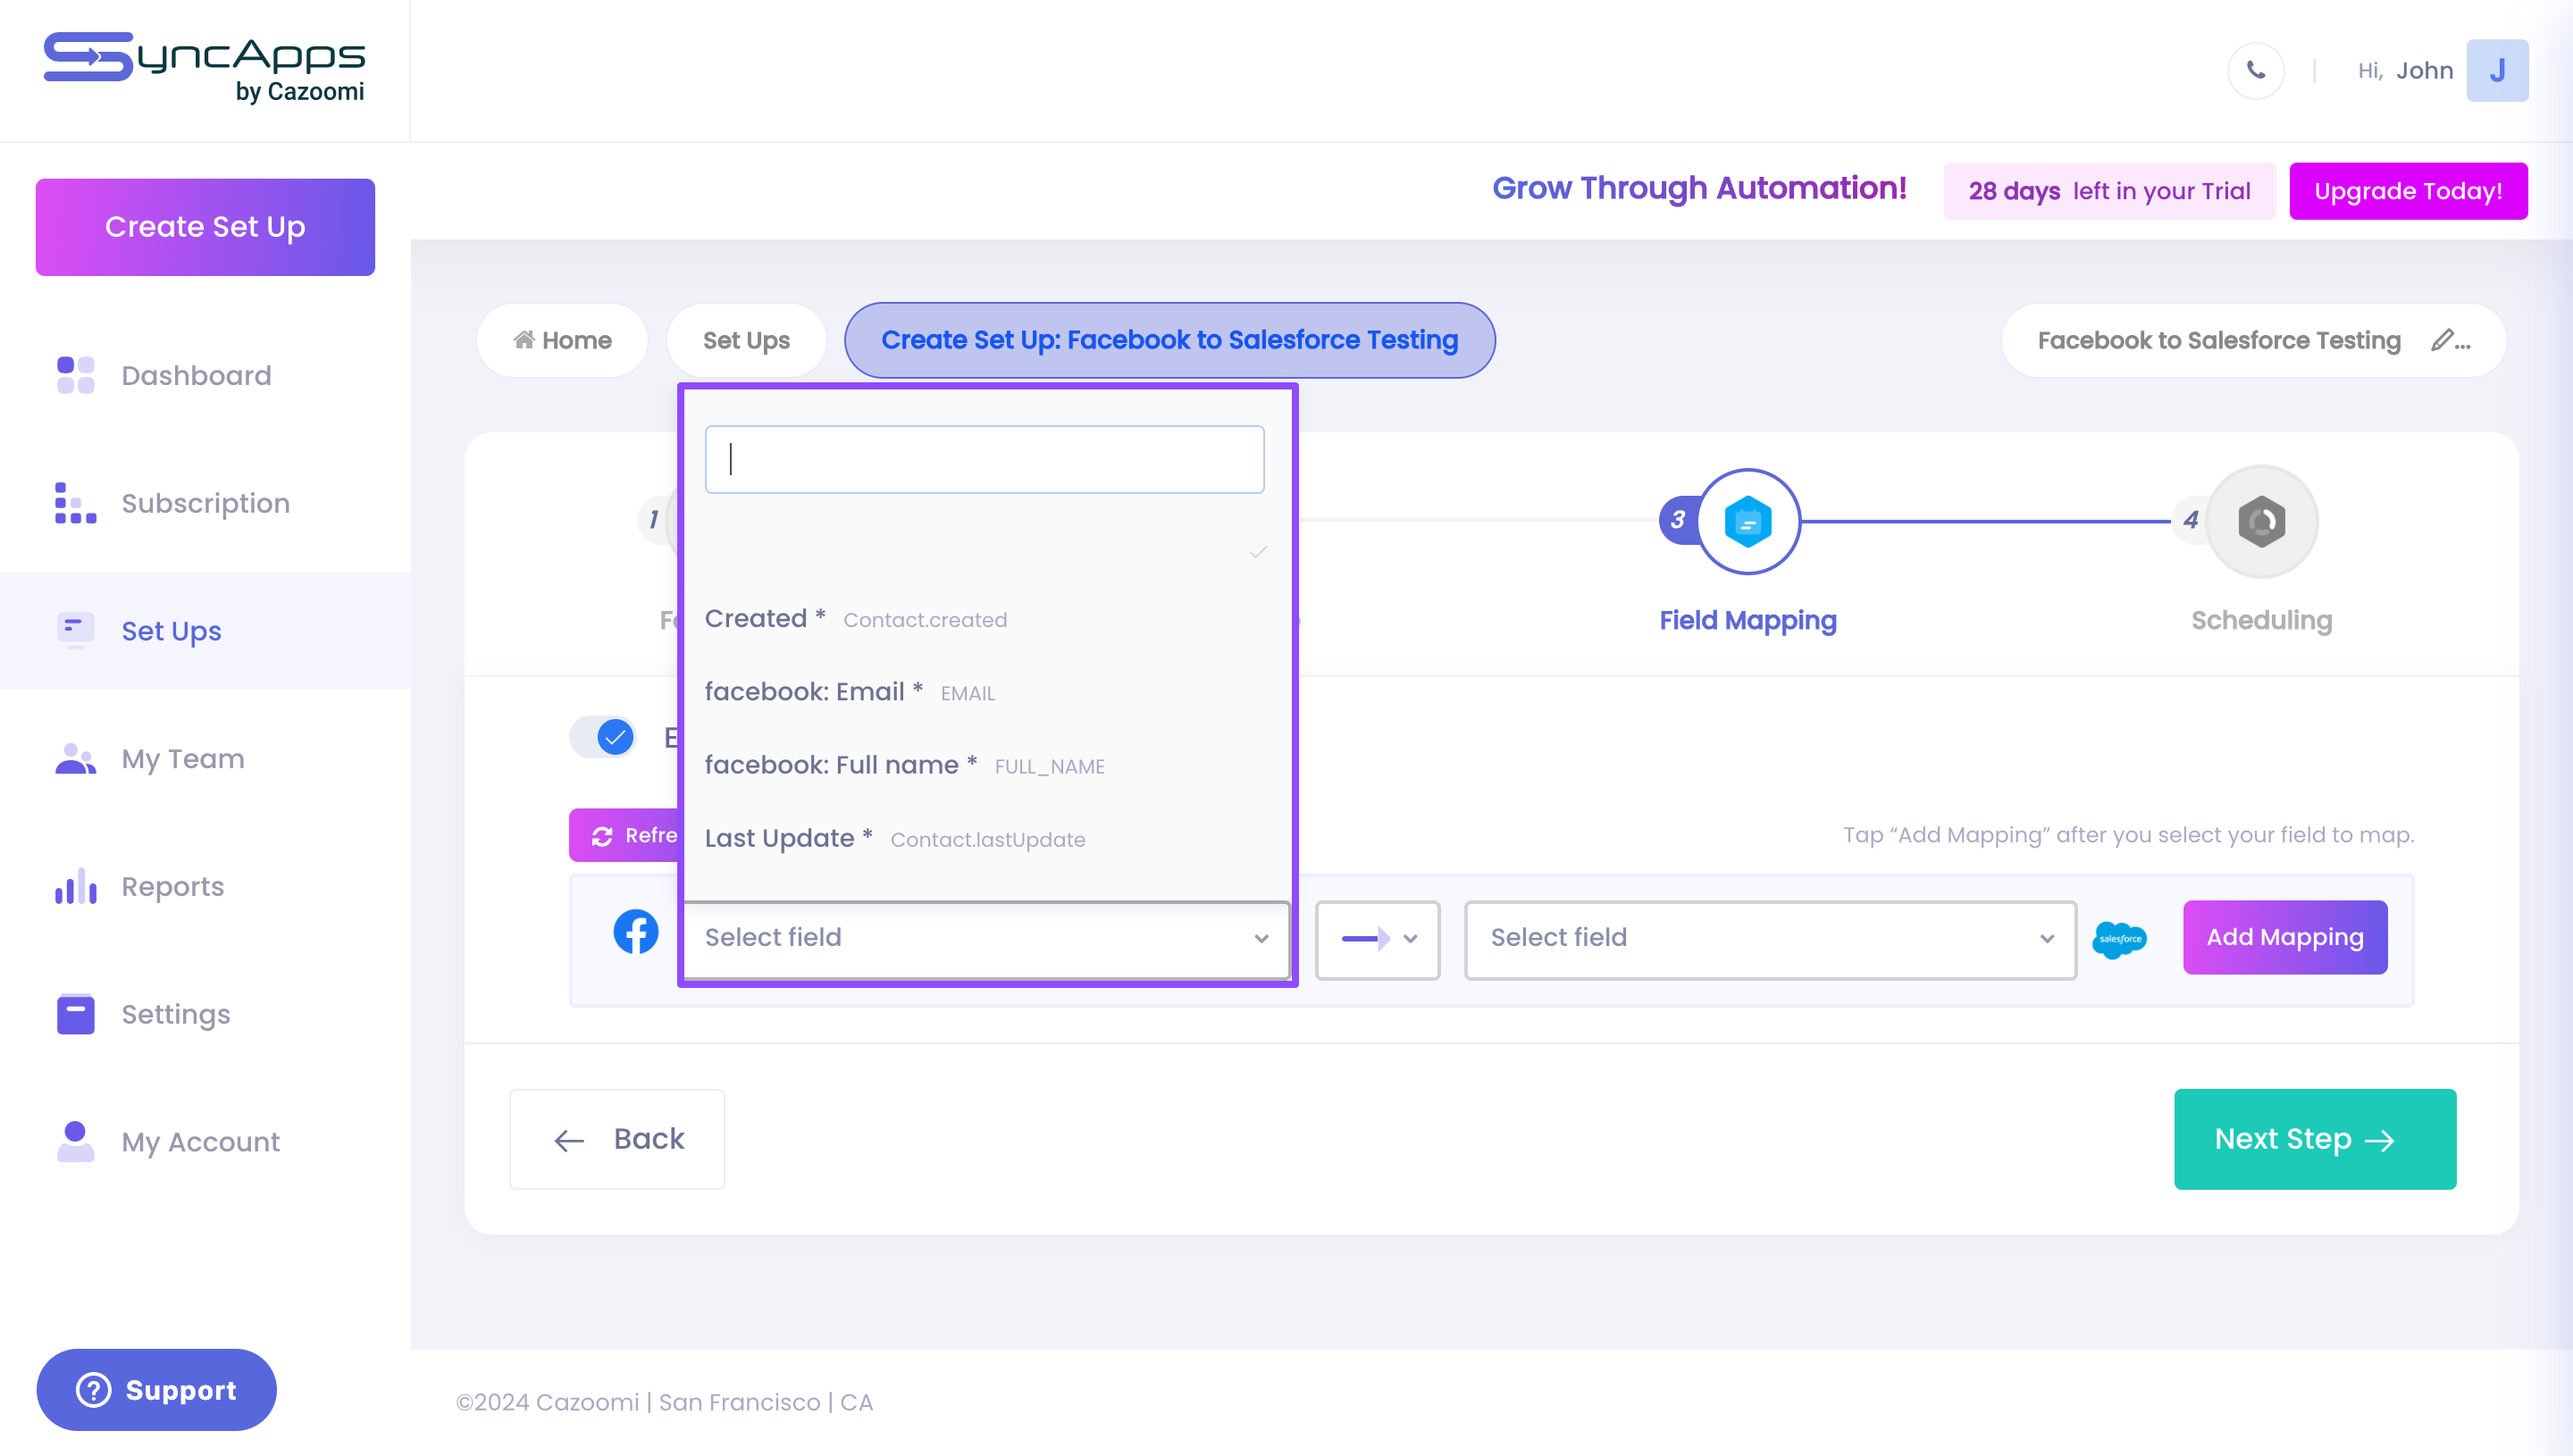Click the Set Ups sidebar icon
Screen dimensions: 2573x1456
tap(75, 631)
